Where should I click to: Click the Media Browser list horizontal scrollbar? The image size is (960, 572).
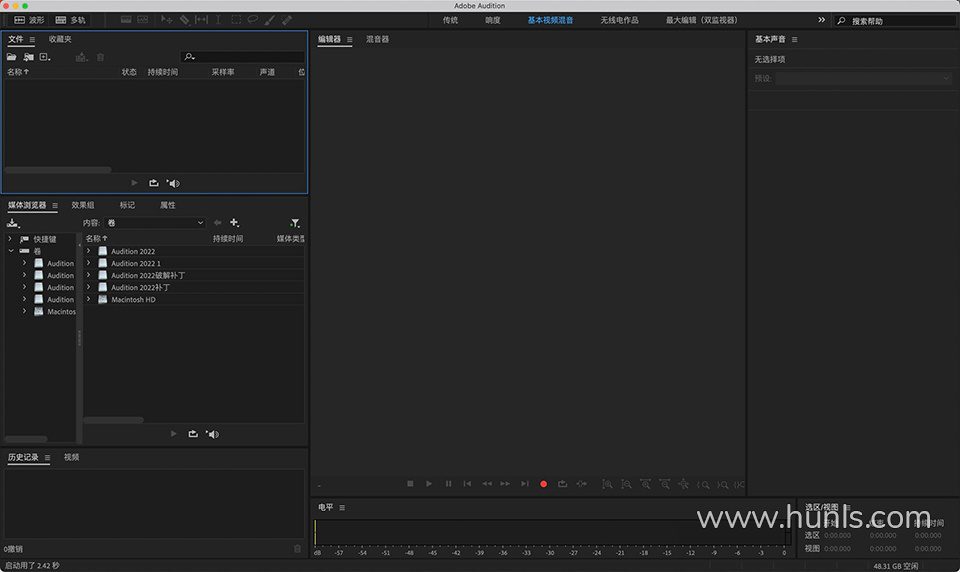tap(113, 420)
